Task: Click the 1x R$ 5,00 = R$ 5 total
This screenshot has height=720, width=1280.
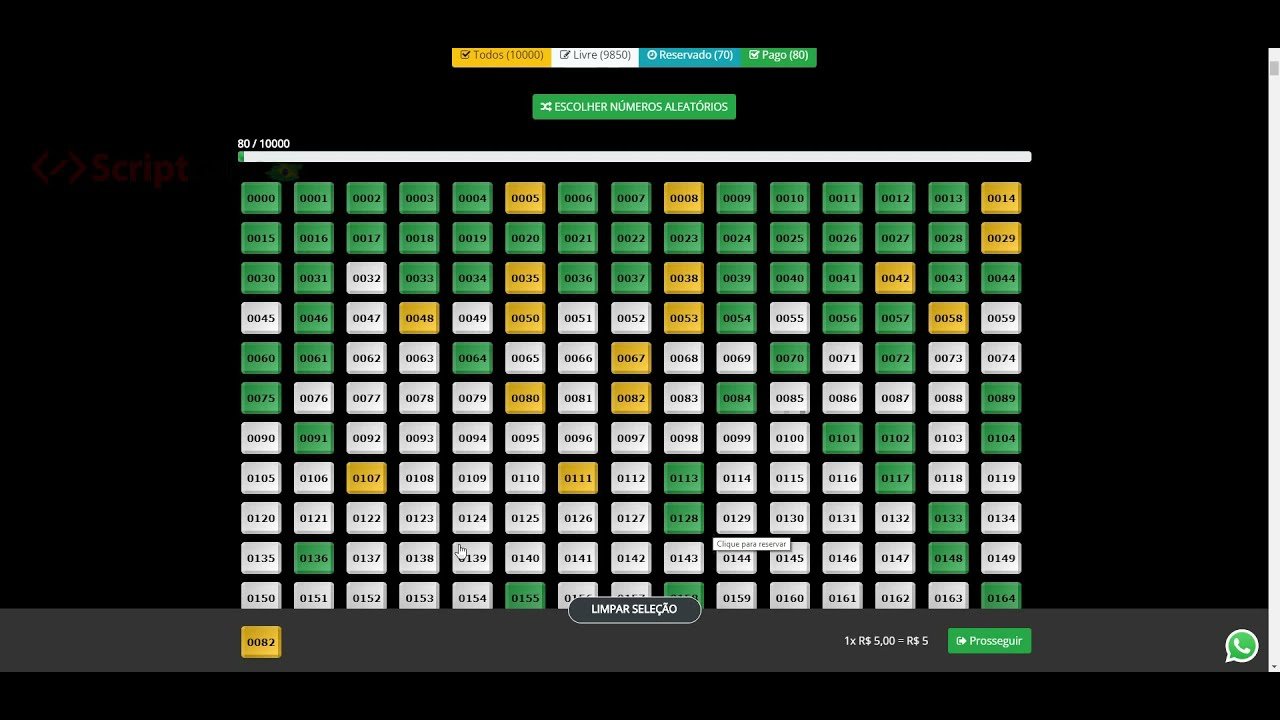Action: (x=886, y=641)
